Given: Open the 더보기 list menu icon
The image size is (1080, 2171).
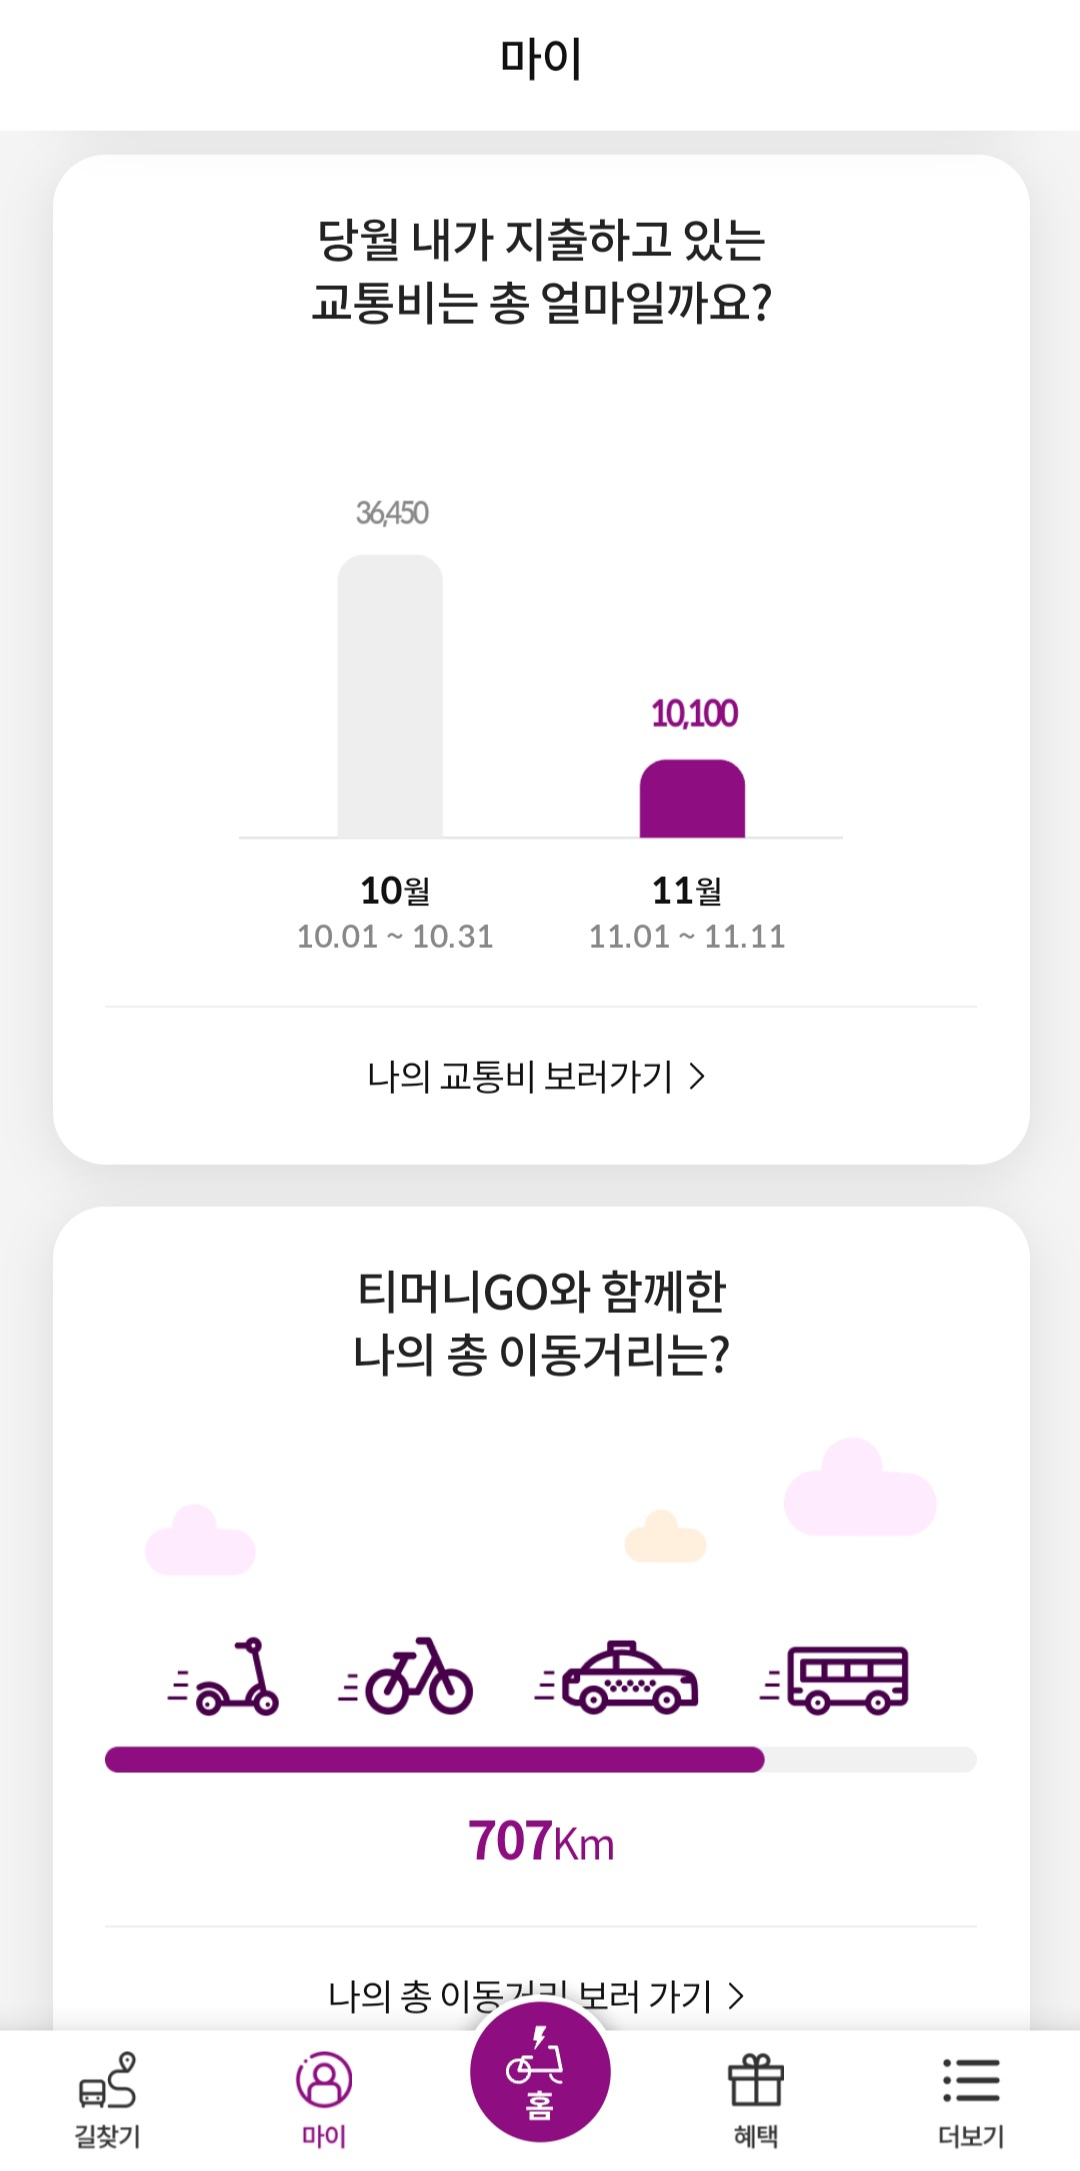Looking at the screenshot, I should pos(971,2081).
